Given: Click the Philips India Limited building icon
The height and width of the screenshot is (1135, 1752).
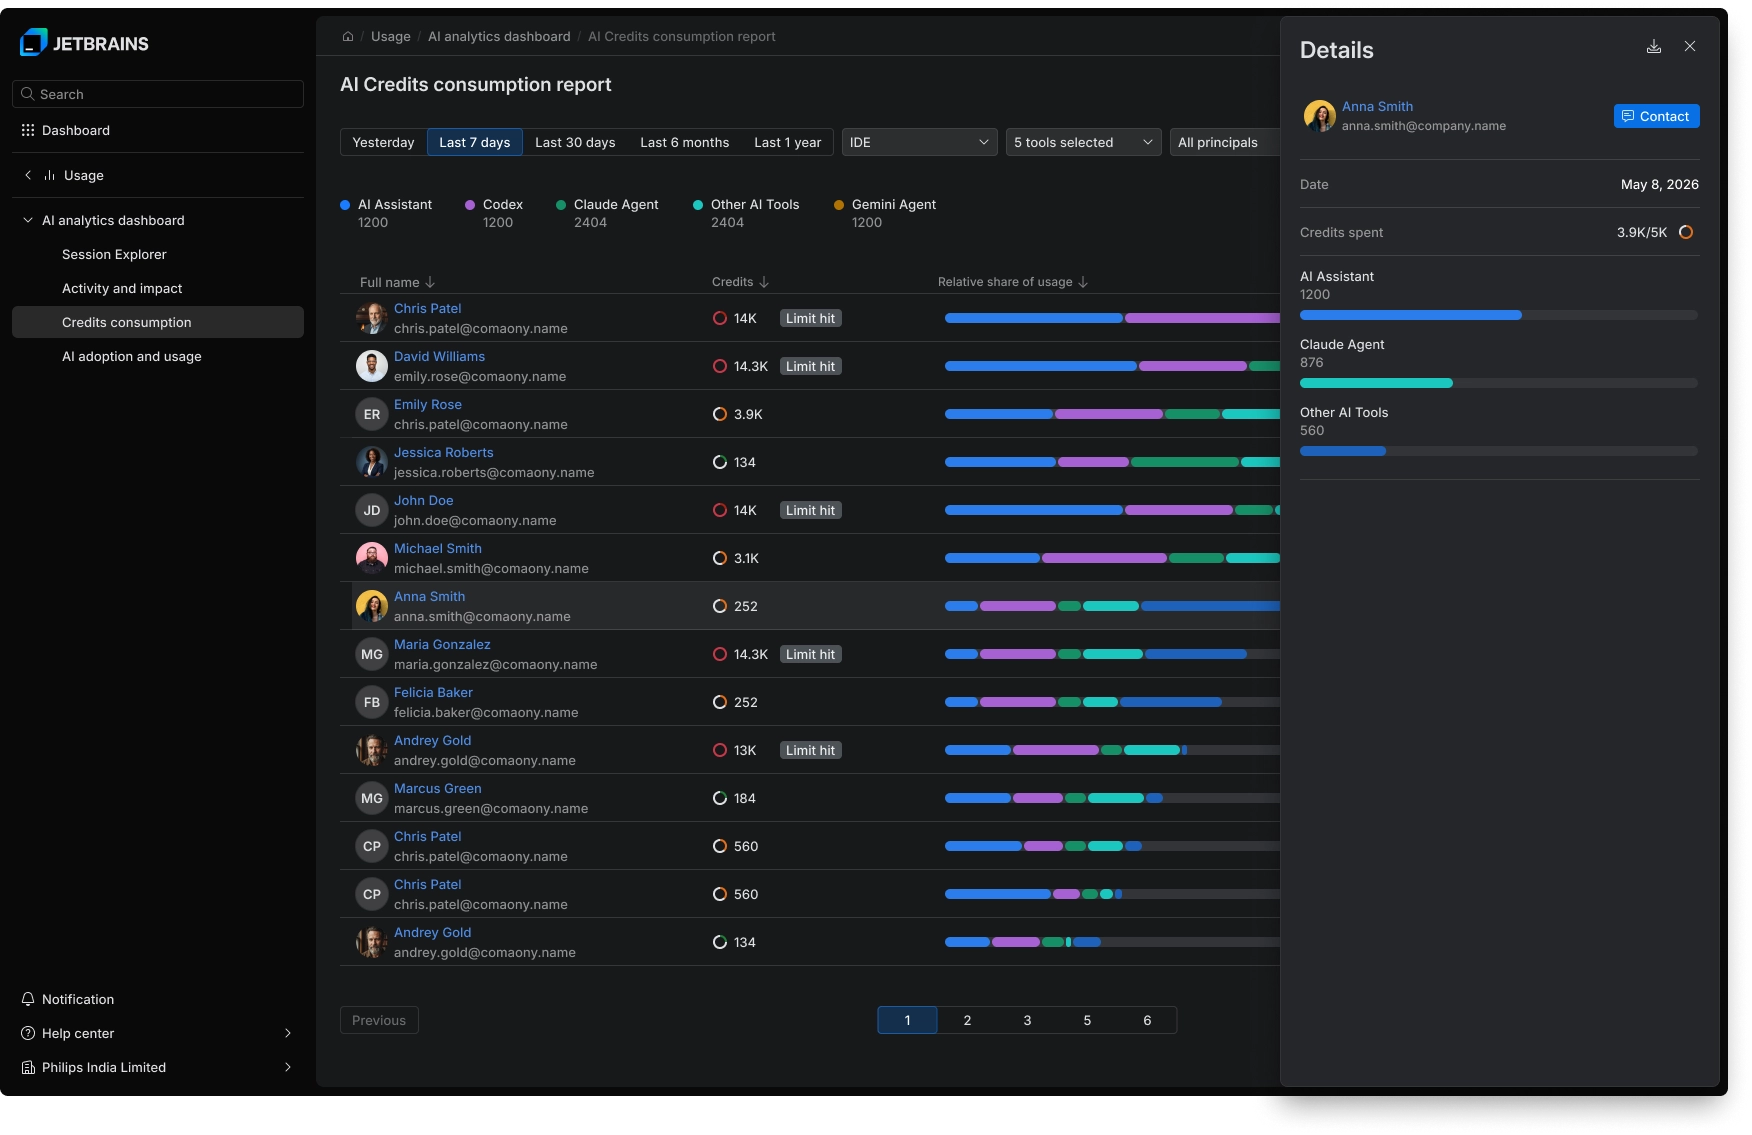Looking at the screenshot, I should click(28, 1068).
